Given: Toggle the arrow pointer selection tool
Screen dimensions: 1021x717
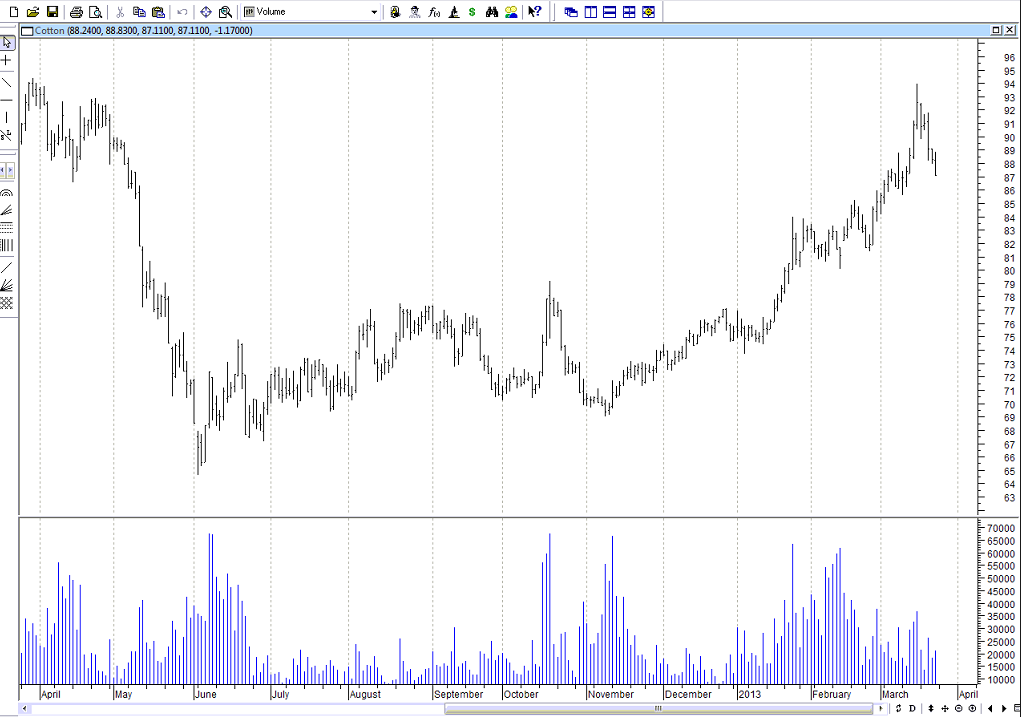Looking at the screenshot, I should (x=7, y=43).
